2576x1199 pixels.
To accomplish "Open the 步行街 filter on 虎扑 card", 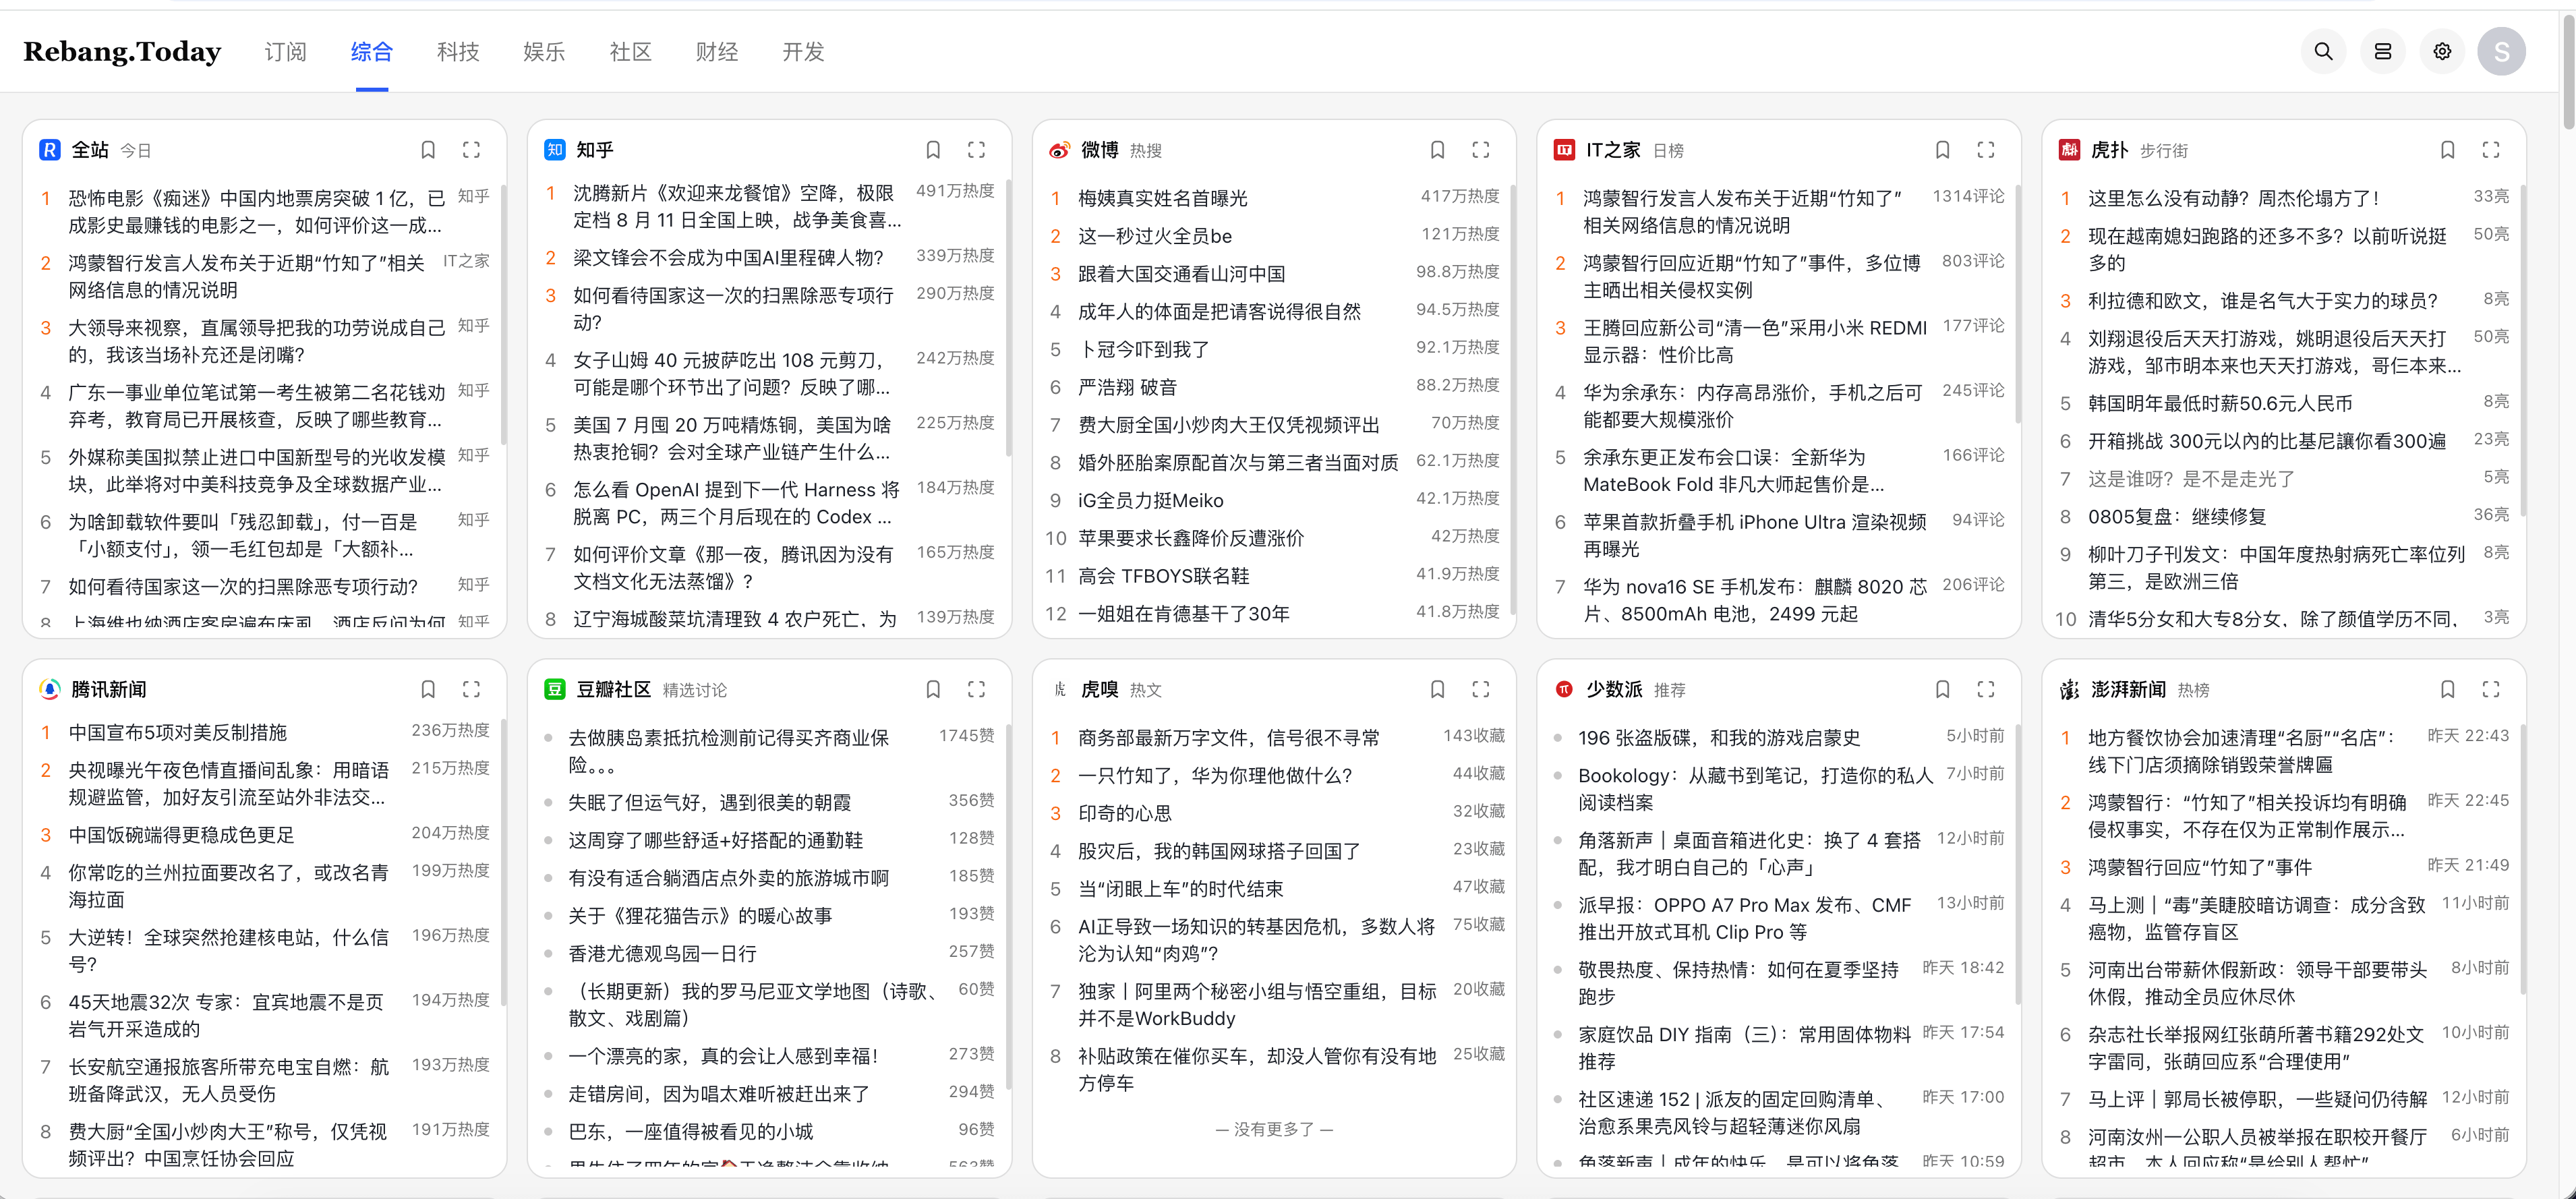I will tap(2164, 151).
